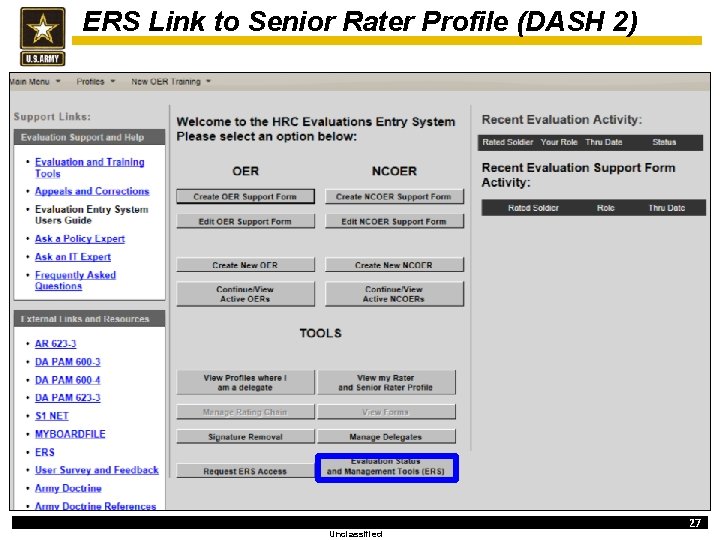The width and height of the screenshot is (720, 540).
Task: Click Create New OER button
Action: point(245,265)
